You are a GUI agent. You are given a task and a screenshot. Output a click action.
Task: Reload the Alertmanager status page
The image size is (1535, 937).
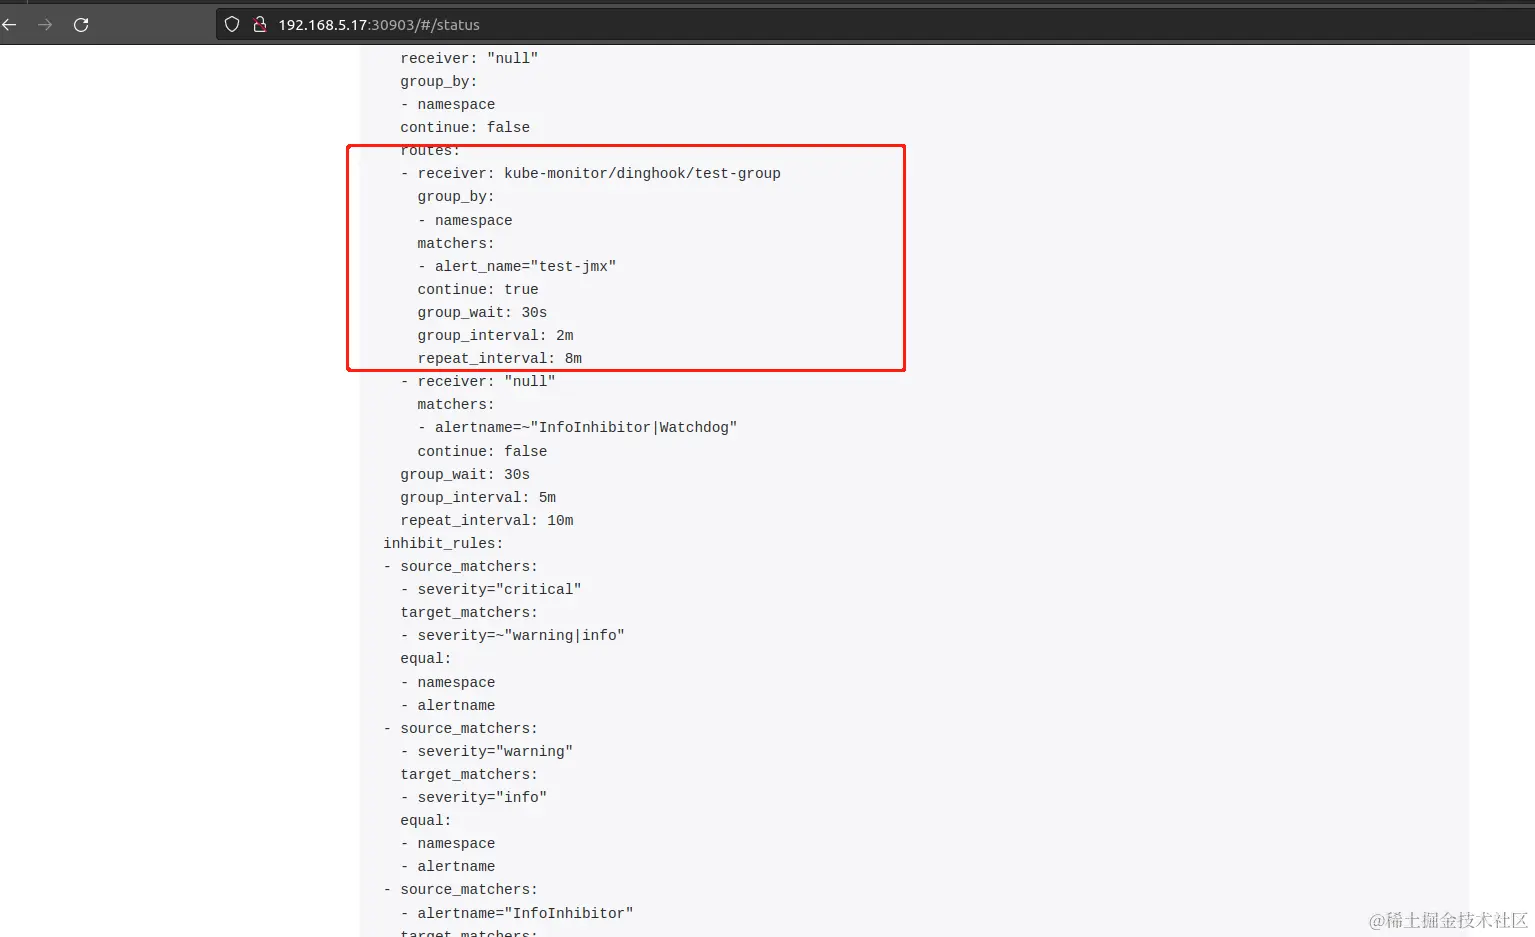[81, 25]
